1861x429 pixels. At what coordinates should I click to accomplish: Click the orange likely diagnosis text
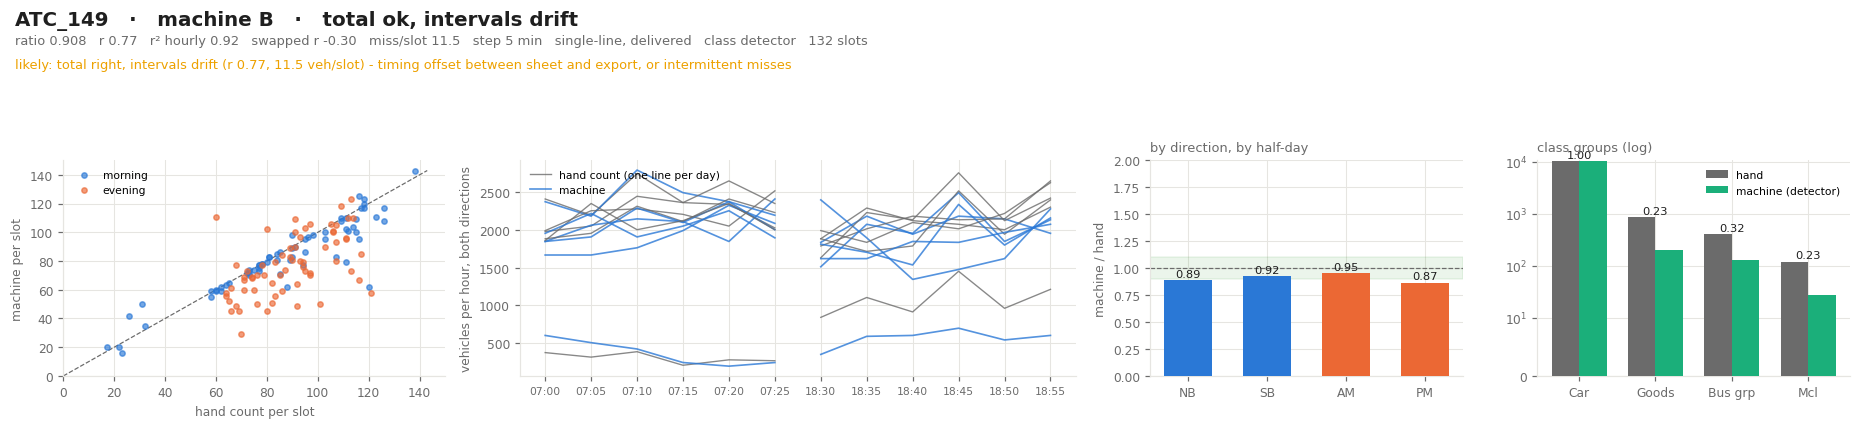(403, 65)
